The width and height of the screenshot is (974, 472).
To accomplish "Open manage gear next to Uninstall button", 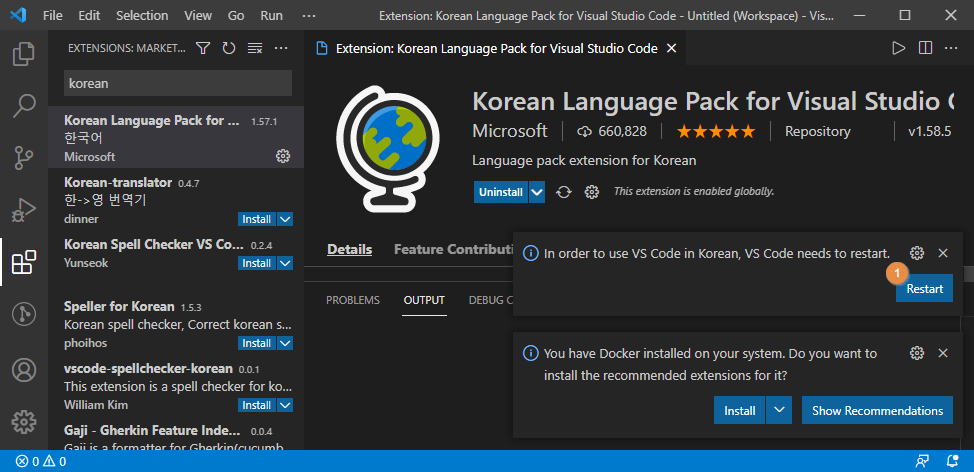I will pyautogui.click(x=591, y=192).
